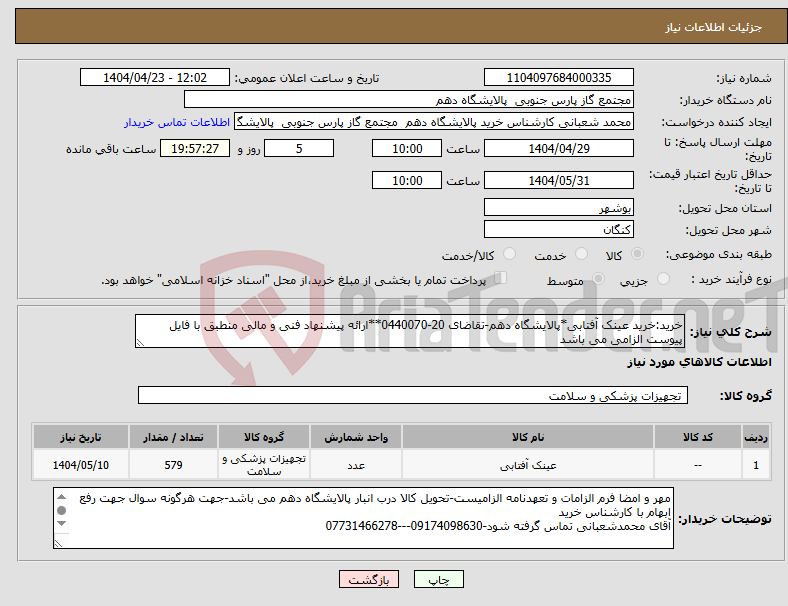Viewport: 788px width, 606px height.
Task: Click the کد کالا column header
Action: 698,437
